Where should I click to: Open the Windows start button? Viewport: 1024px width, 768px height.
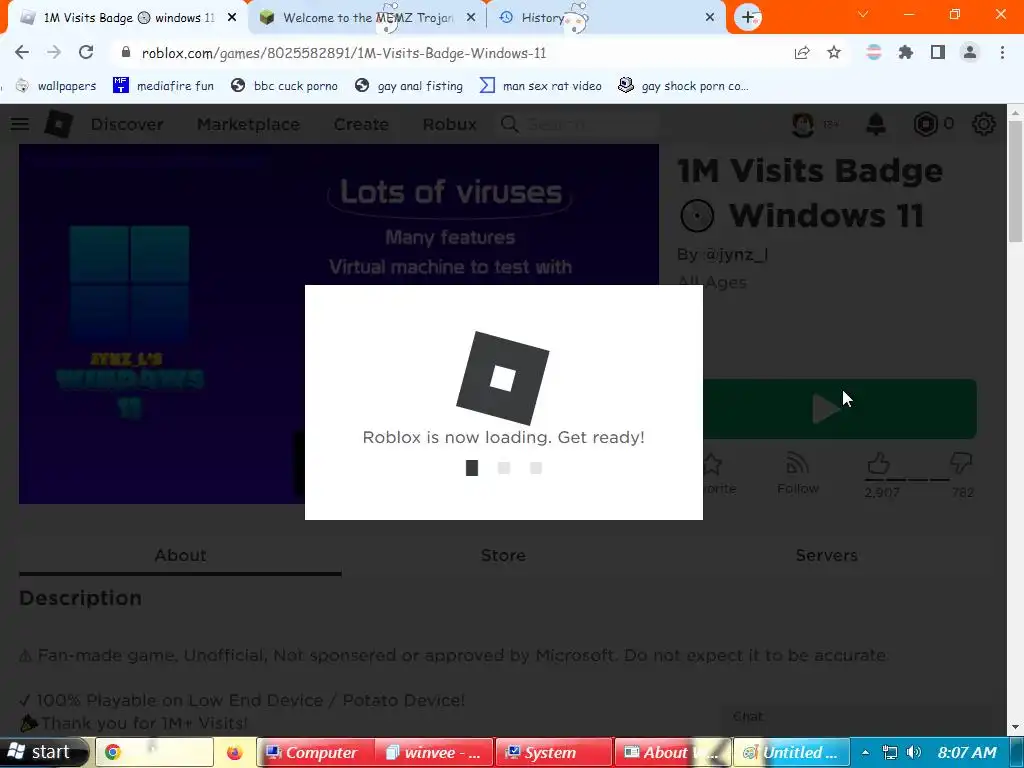[x=43, y=752]
